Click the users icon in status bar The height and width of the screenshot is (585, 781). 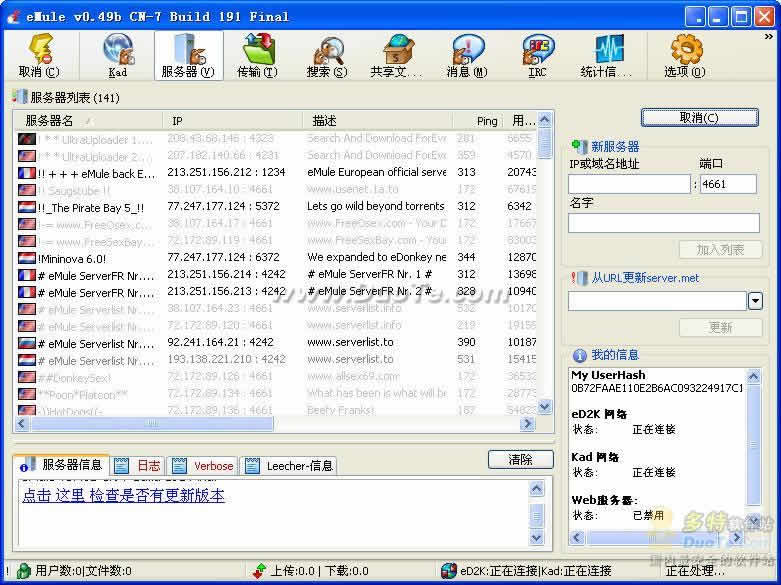point(23,571)
